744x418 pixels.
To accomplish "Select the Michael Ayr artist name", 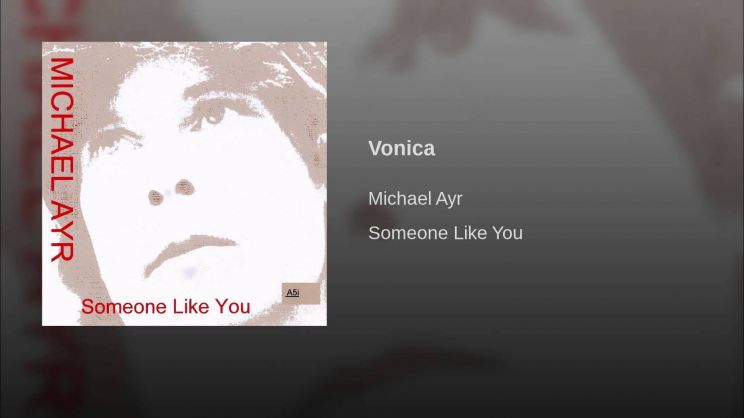I will coord(415,199).
